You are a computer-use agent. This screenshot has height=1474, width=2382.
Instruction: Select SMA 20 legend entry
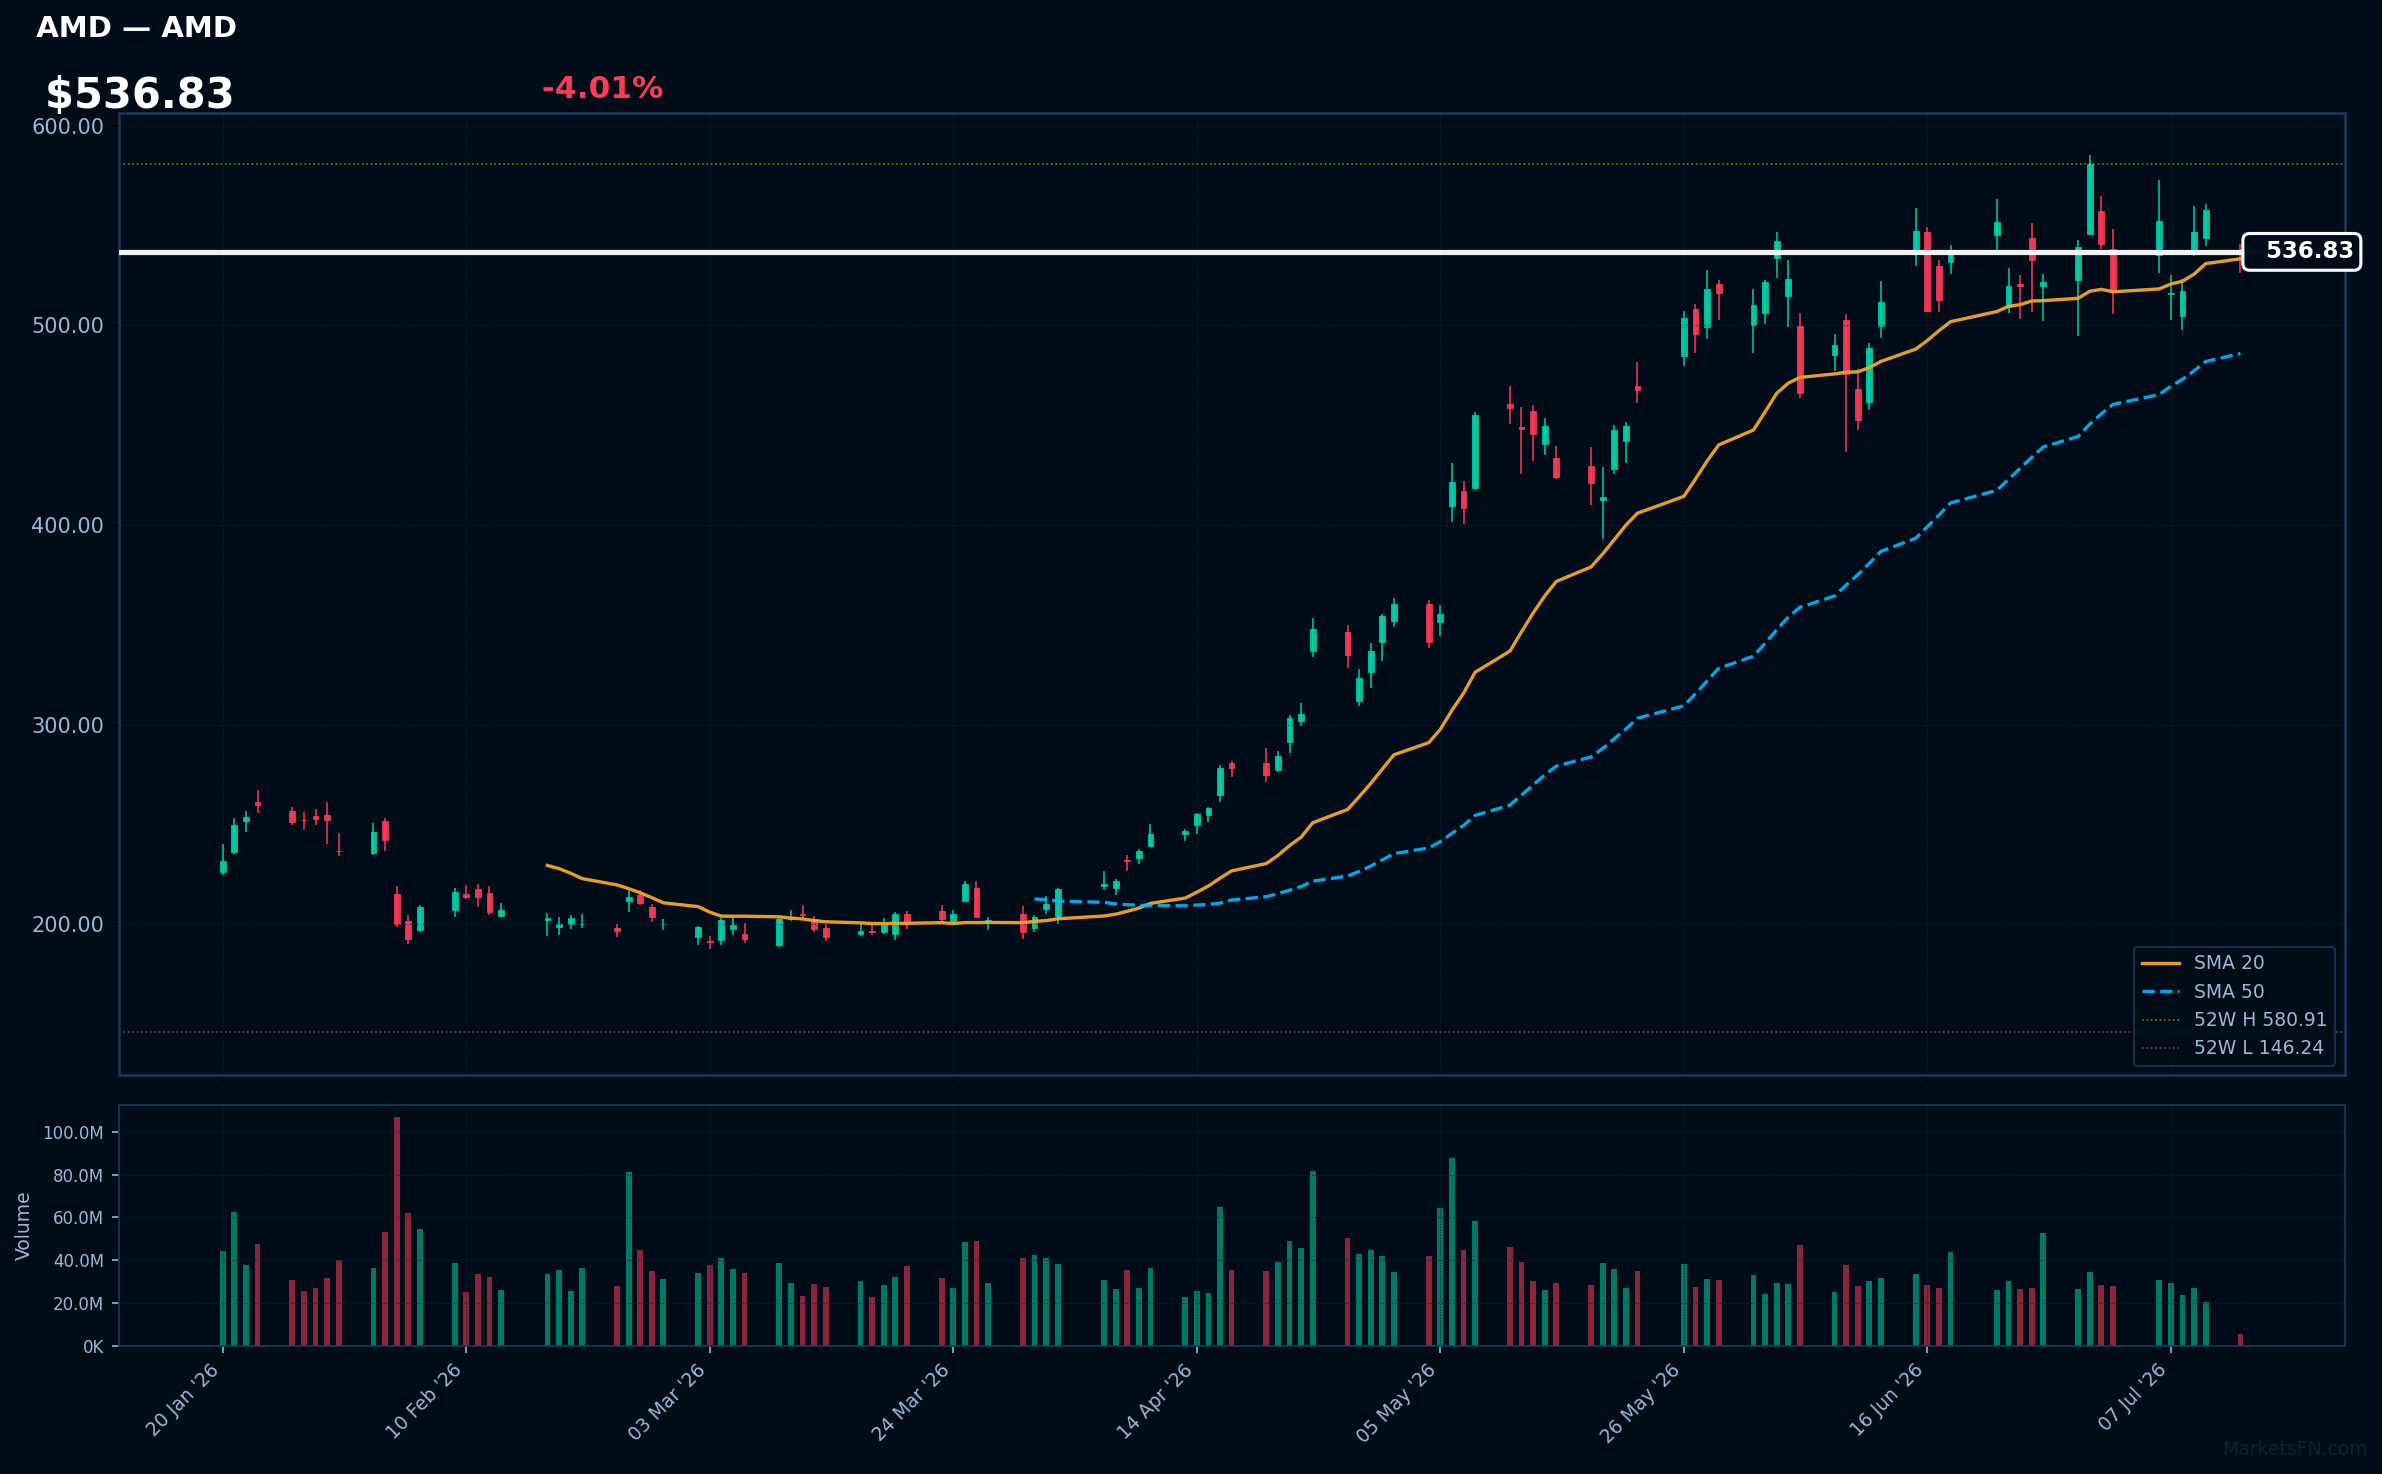pos(2202,963)
